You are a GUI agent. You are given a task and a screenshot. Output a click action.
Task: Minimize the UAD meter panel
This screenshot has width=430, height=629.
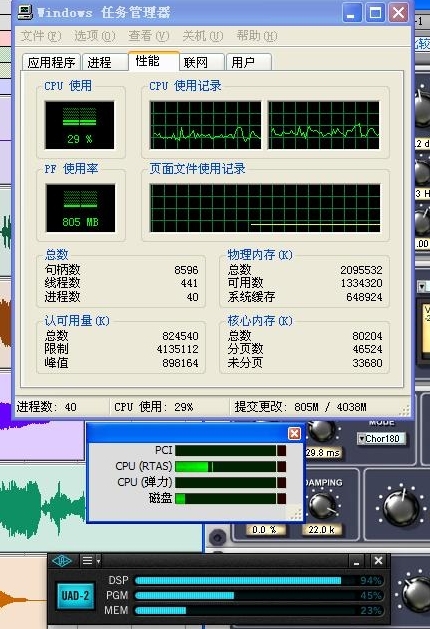356,561
